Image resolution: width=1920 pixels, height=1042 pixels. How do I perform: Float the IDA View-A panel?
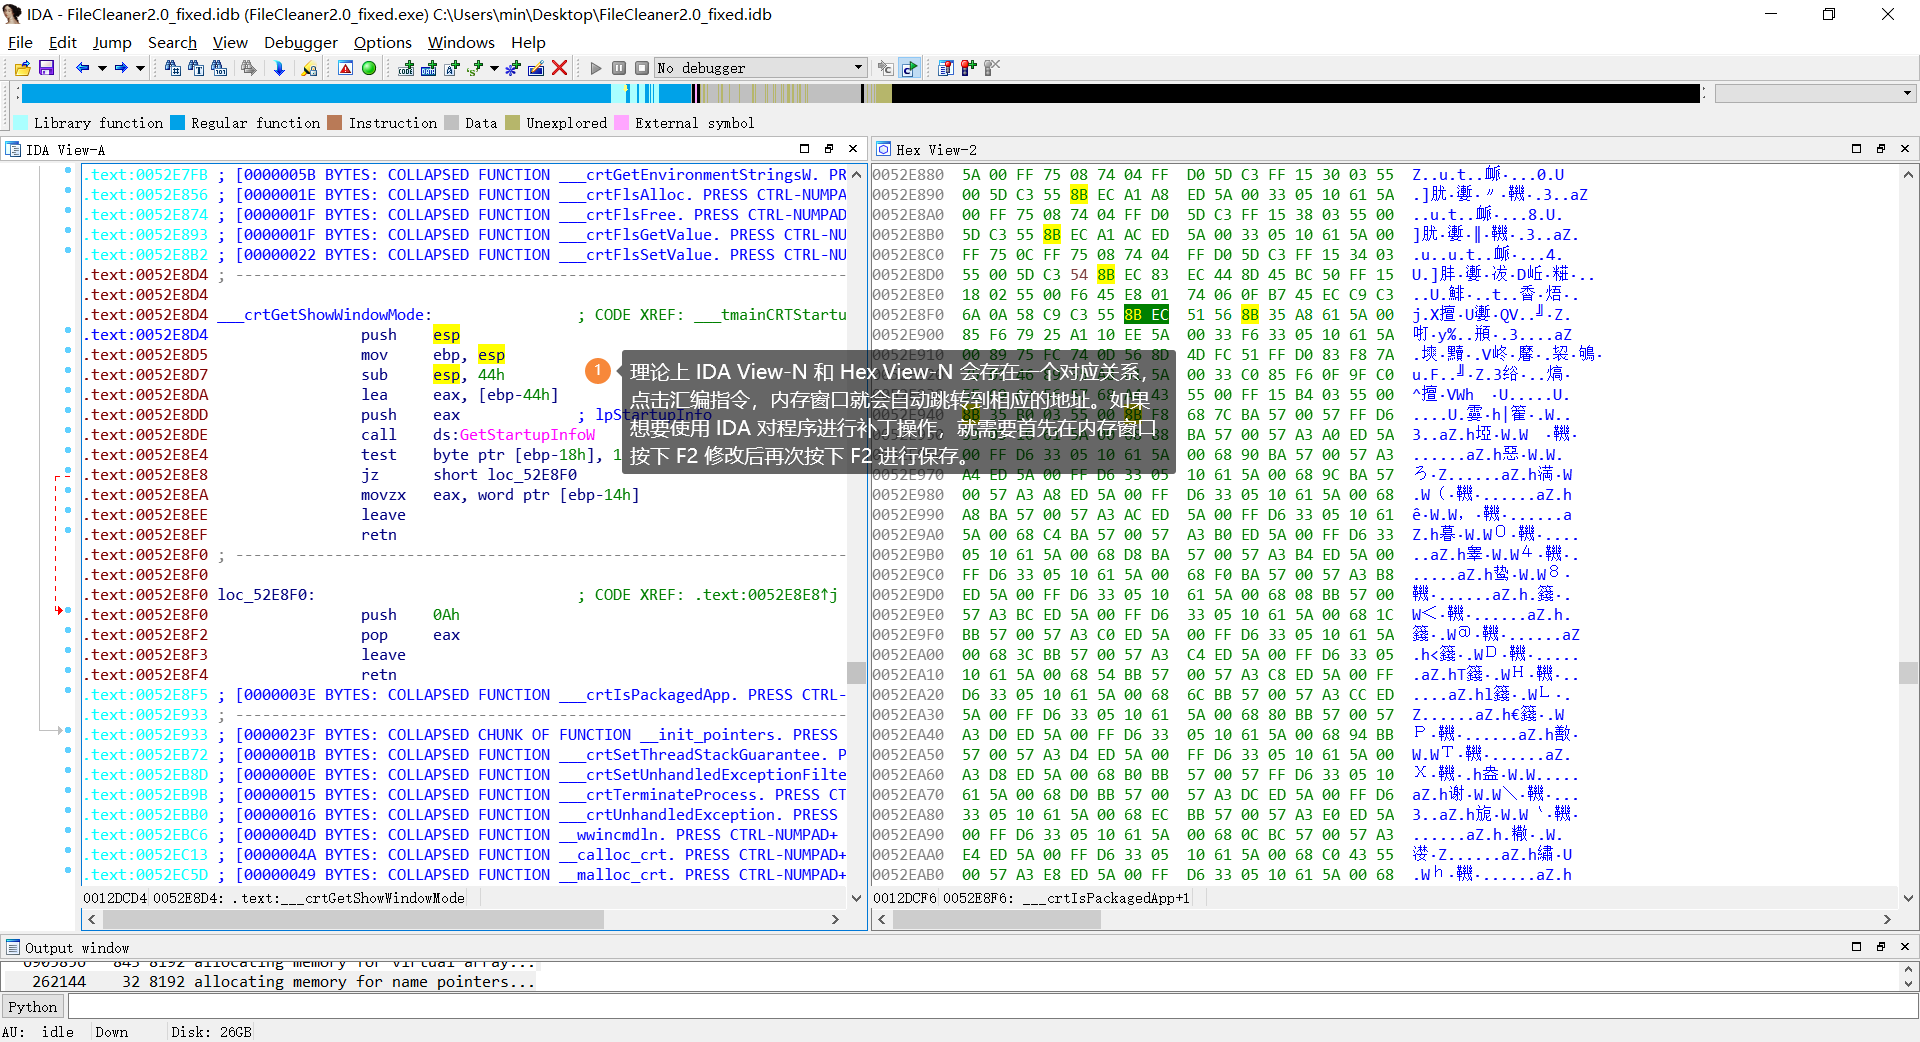tap(829, 149)
